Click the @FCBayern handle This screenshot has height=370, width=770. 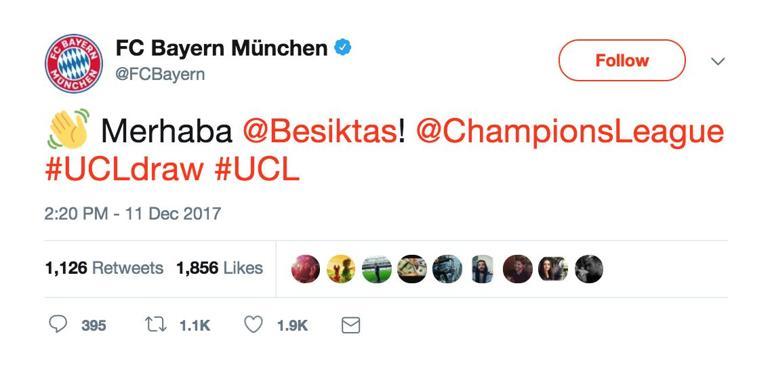click(160, 74)
